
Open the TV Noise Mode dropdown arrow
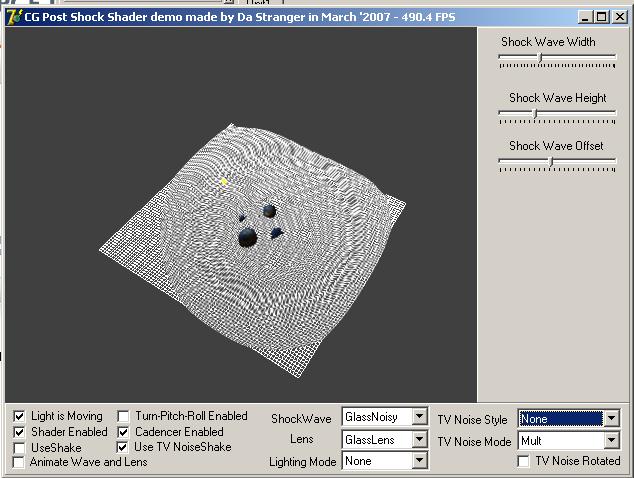coord(611,440)
